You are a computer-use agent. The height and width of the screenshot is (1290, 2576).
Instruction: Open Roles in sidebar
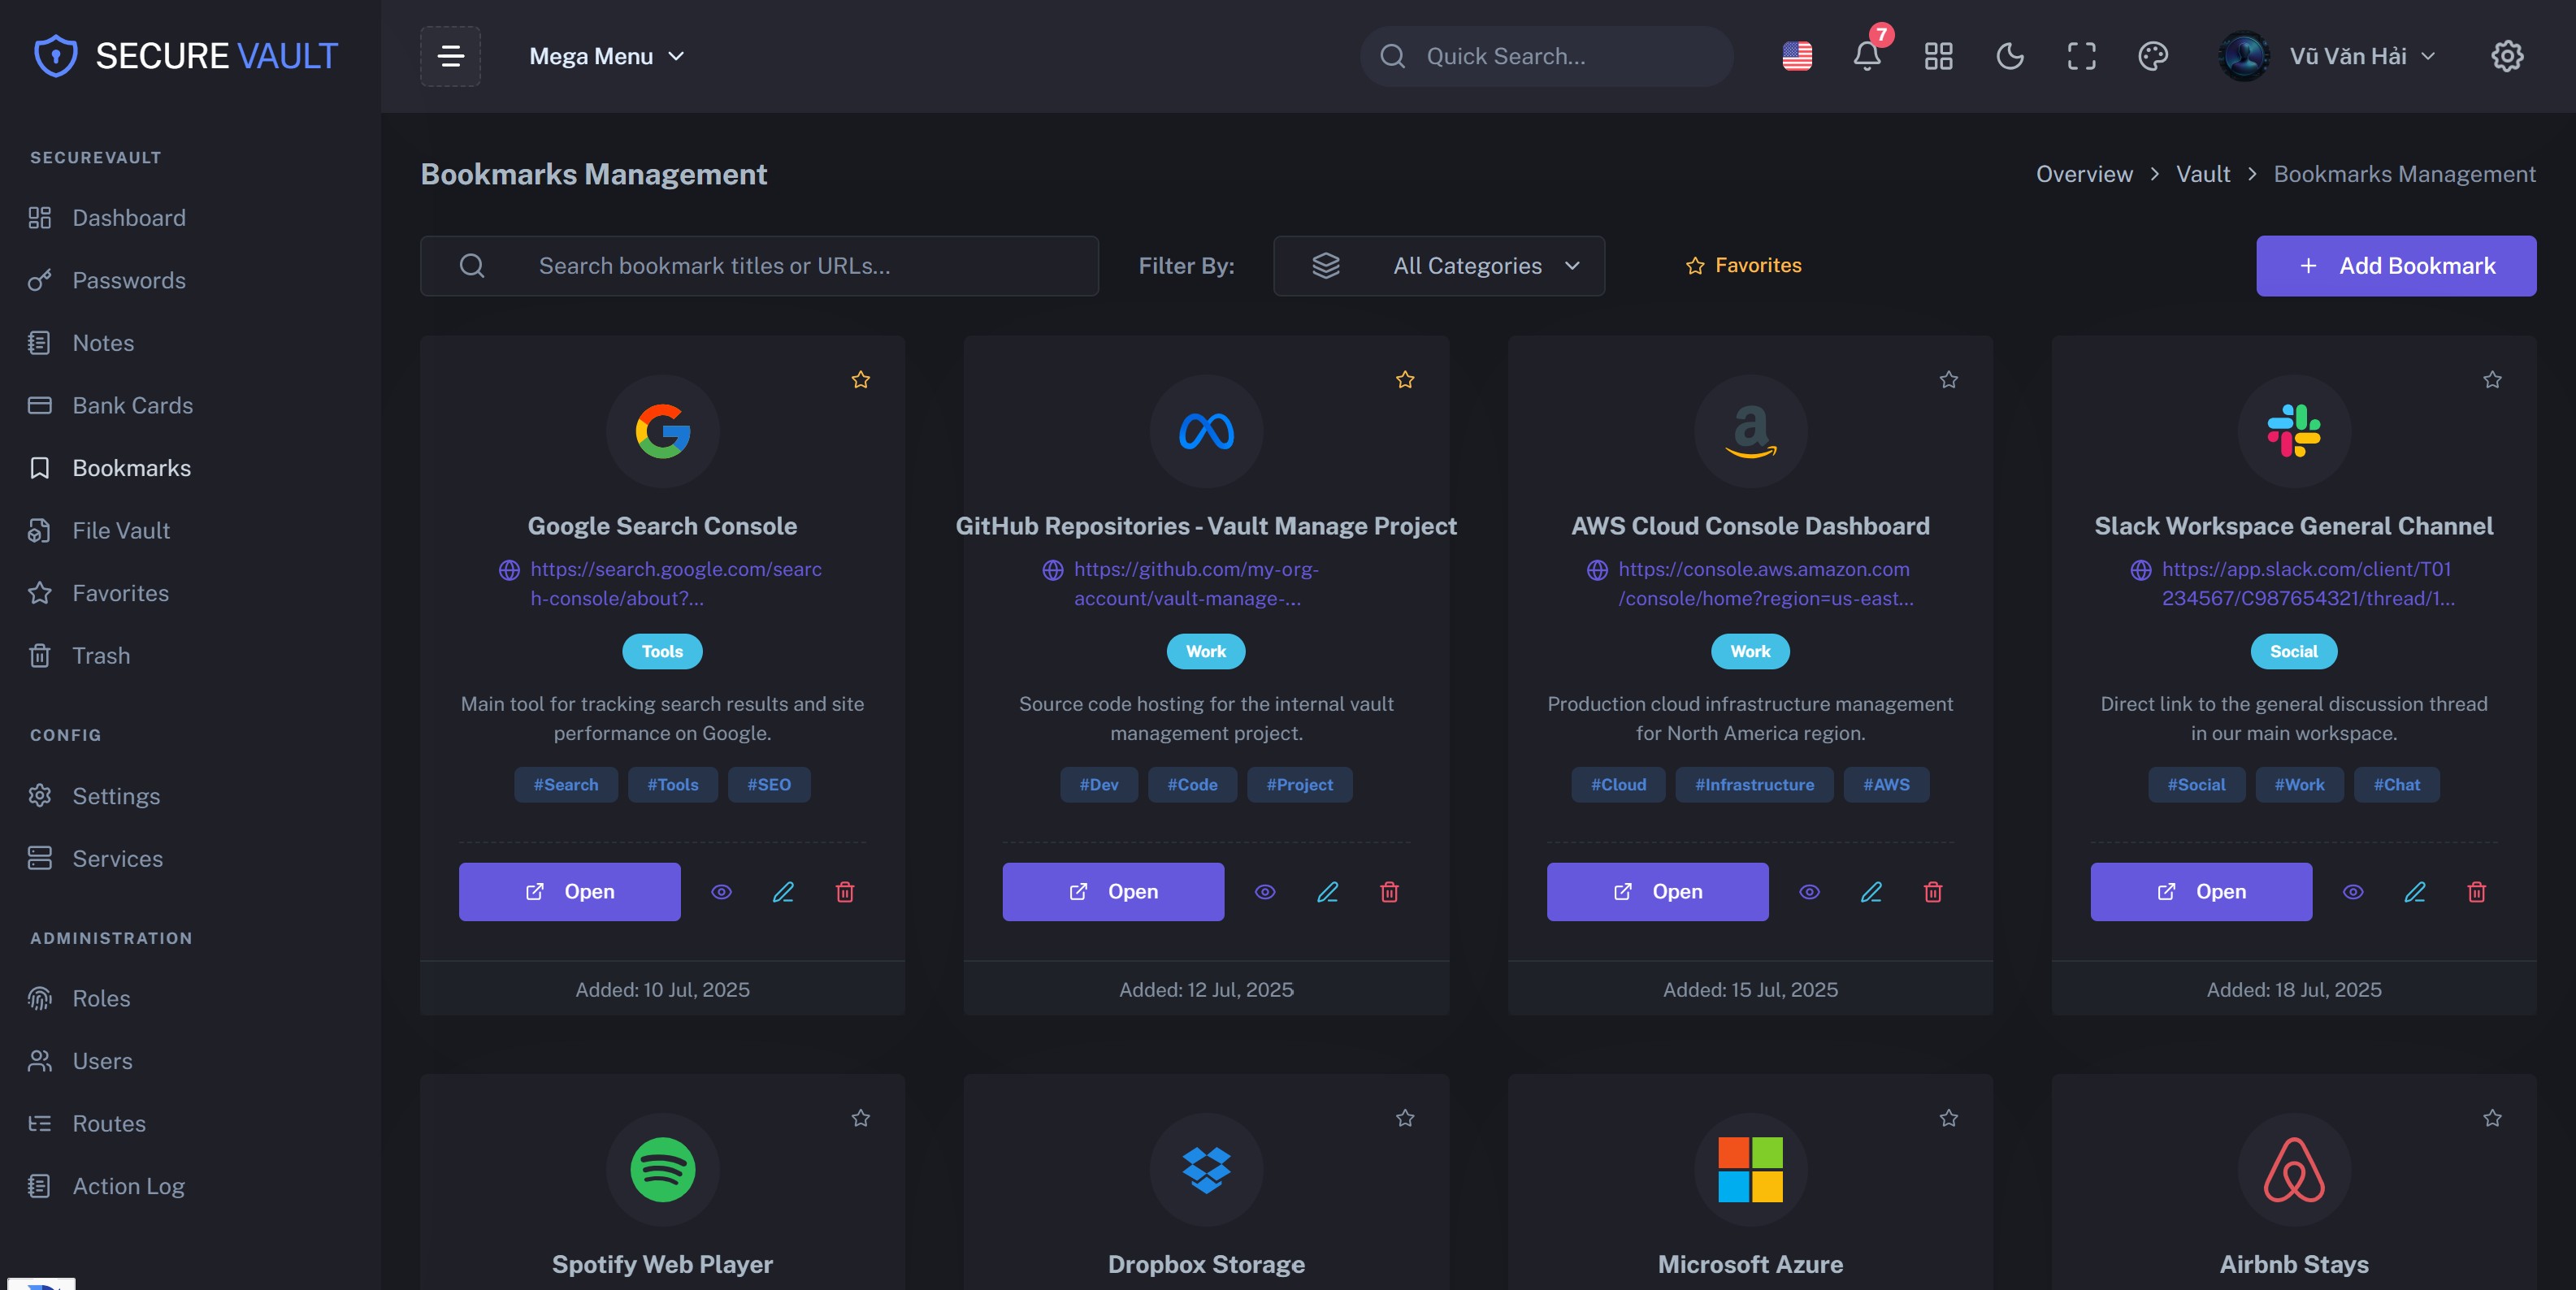point(80,998)
